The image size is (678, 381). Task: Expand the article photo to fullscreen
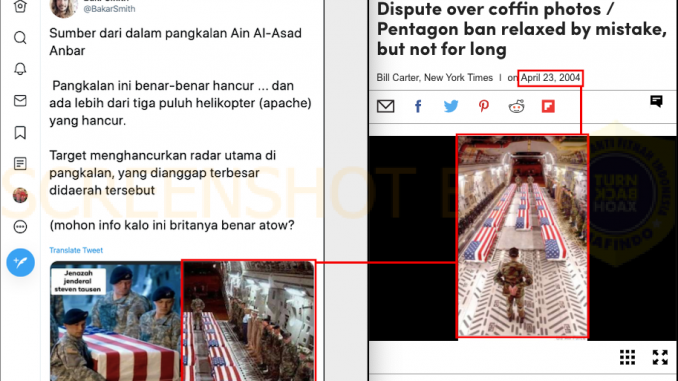coord(660,358)
